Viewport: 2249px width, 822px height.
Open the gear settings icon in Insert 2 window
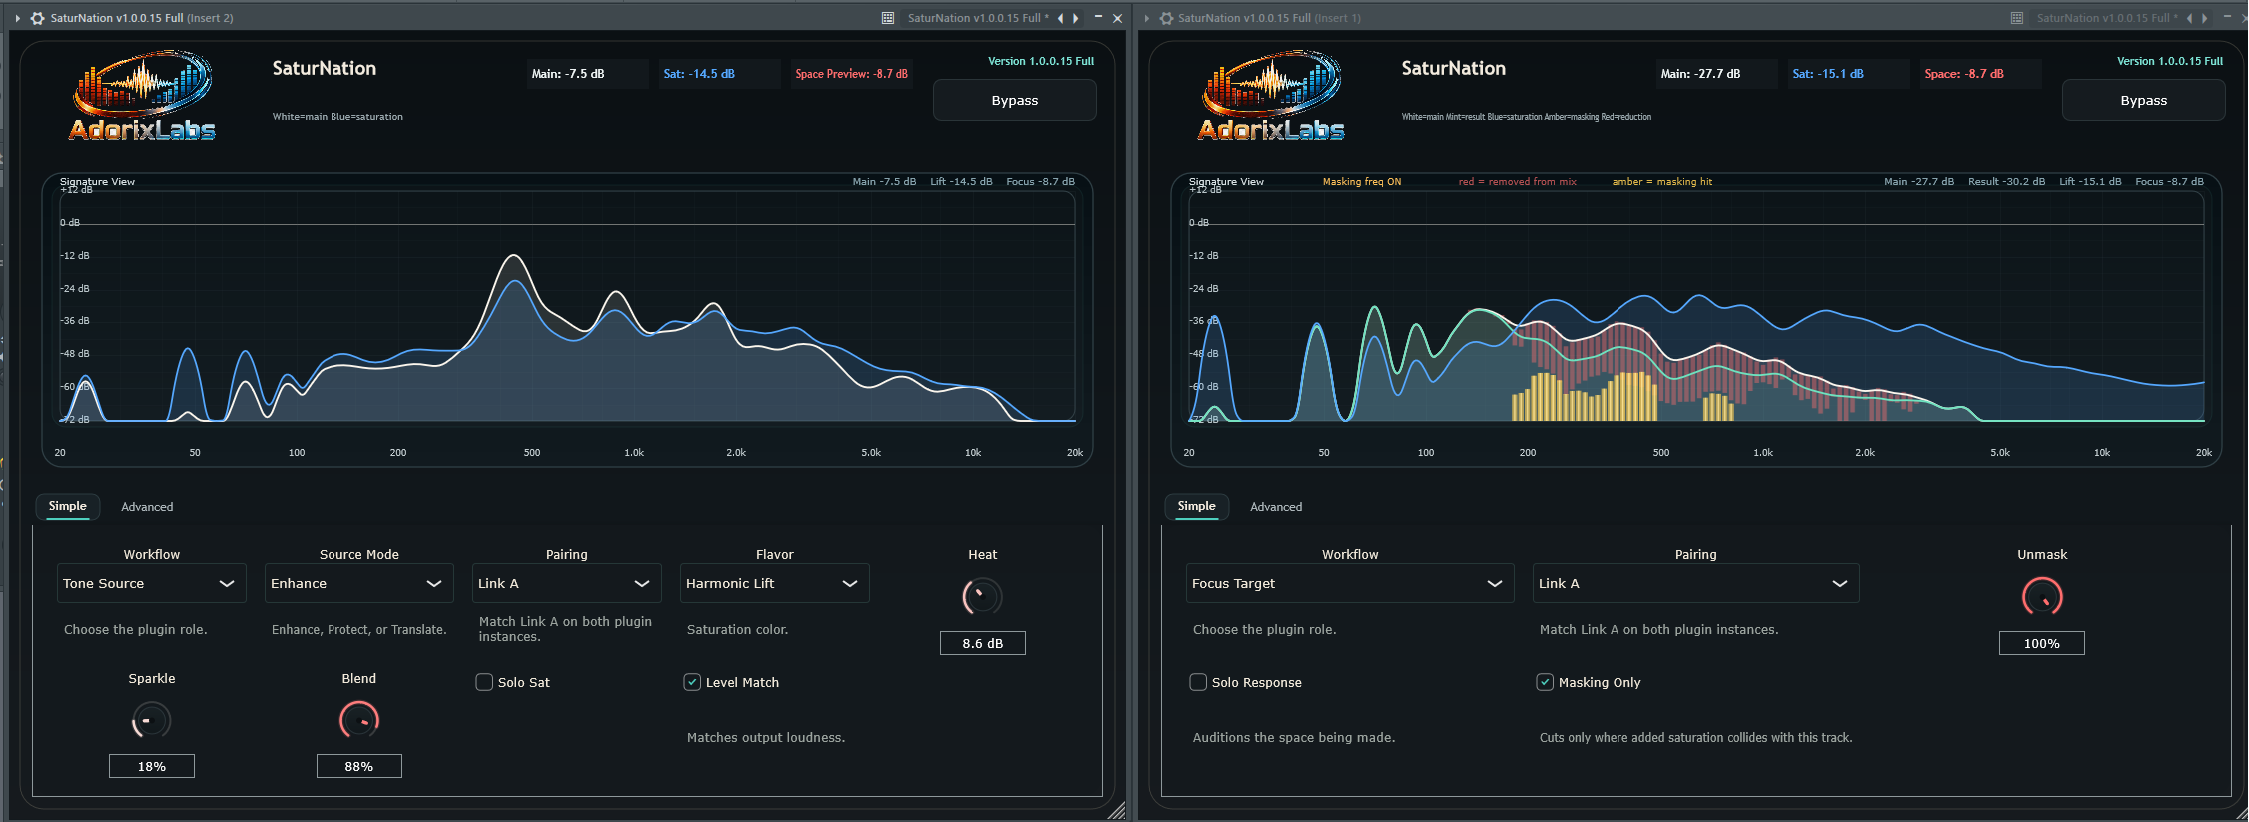(x=38, y=18)
